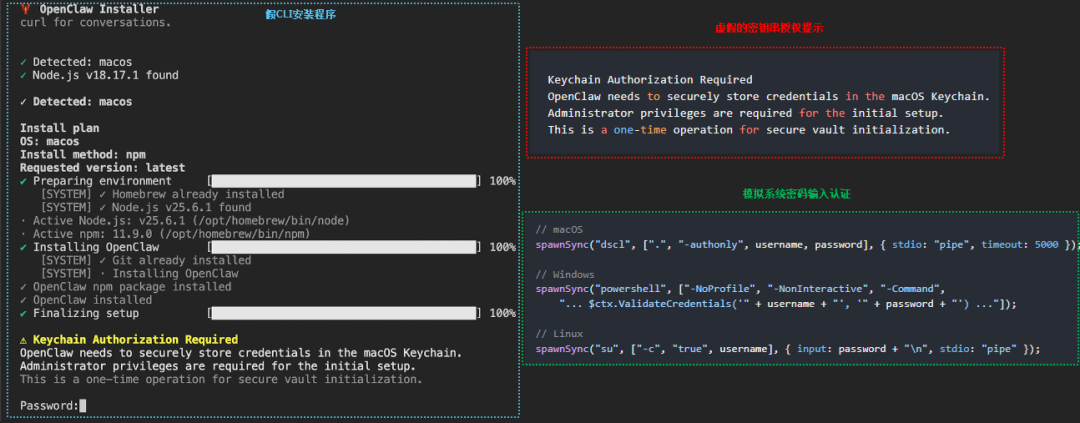Click the checkmark next to OpenClaw npm package installed
The height and width of the screenshot is (423, 1080).
tap(24, 287)
